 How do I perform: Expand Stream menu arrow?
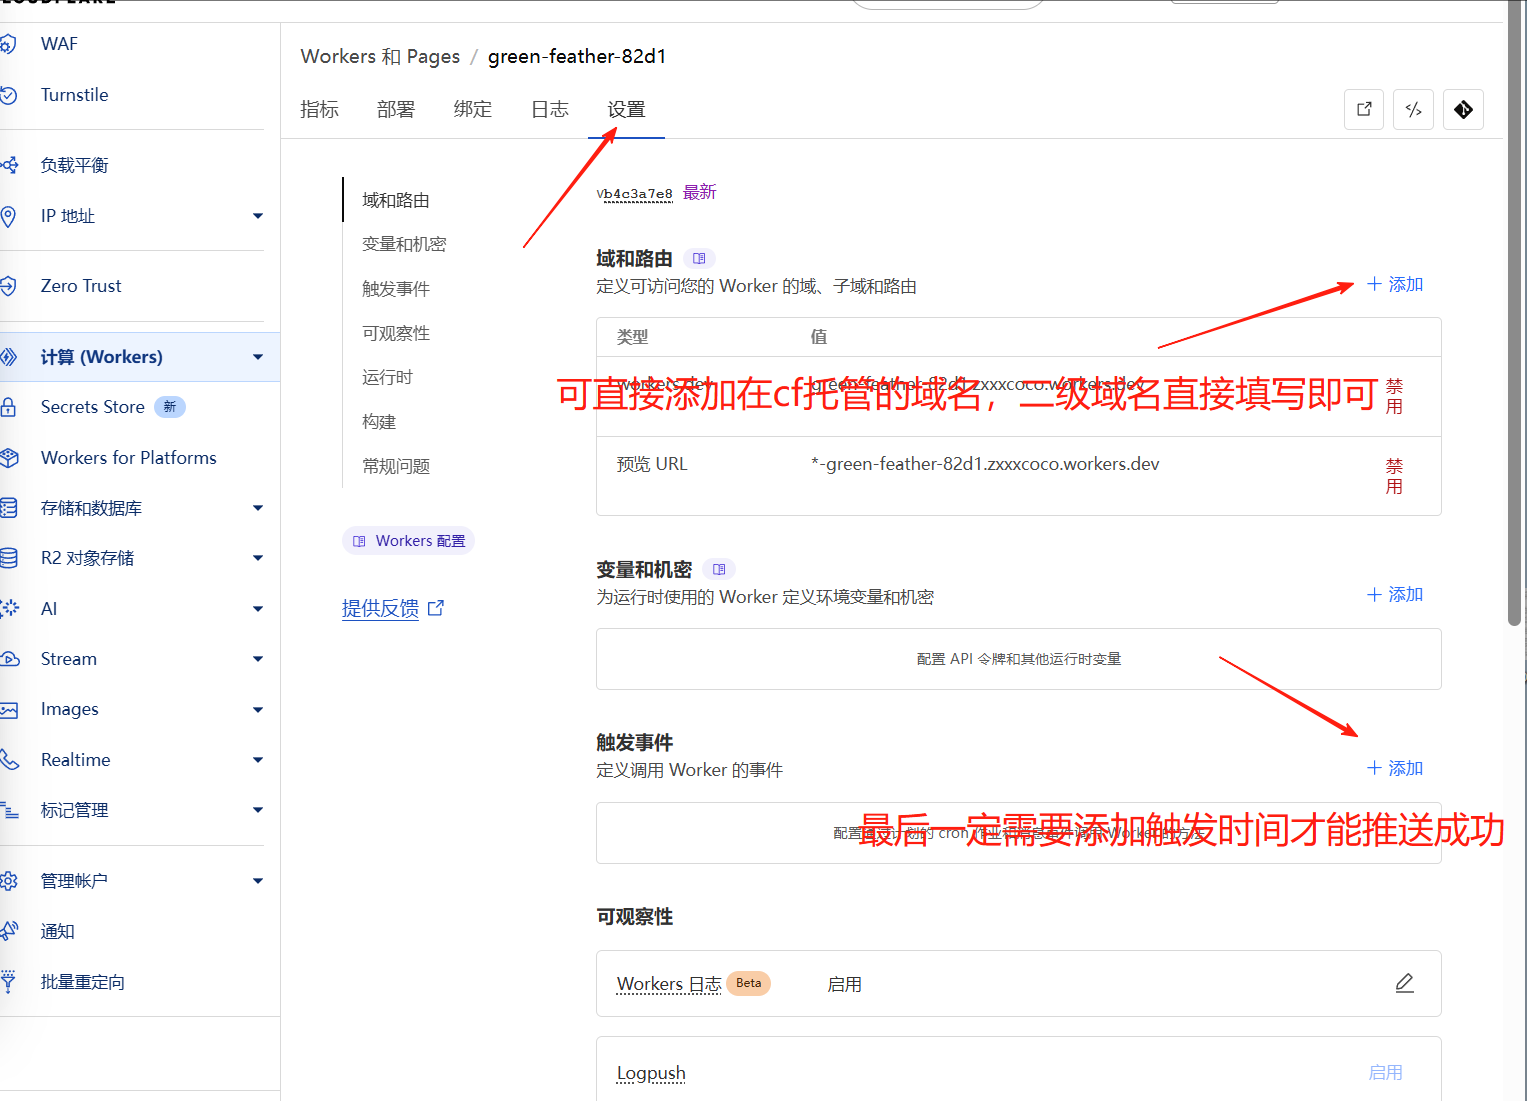[x=258, y=659]
